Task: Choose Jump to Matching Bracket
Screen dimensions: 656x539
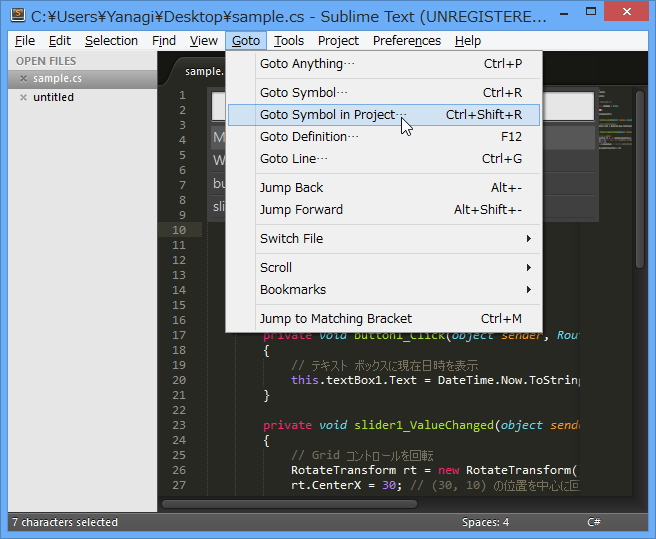Action: click(x=384, y=319)
